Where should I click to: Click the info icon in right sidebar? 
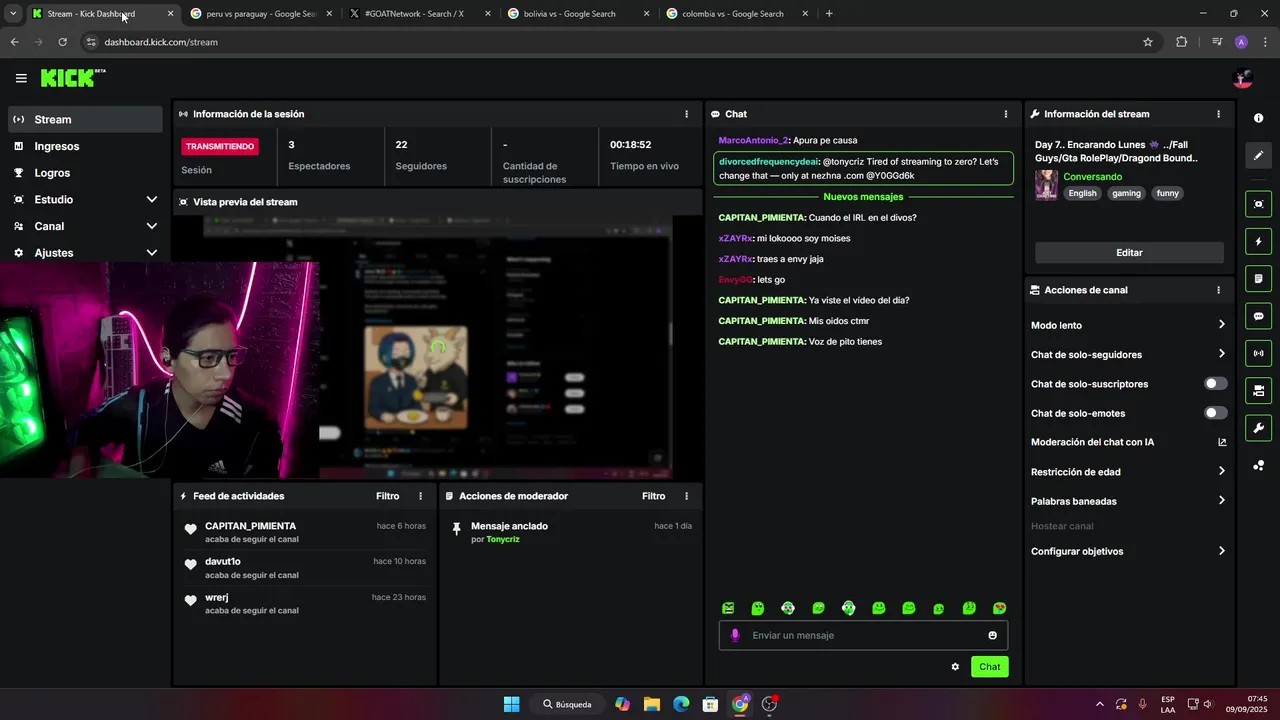click(1258, 118)
